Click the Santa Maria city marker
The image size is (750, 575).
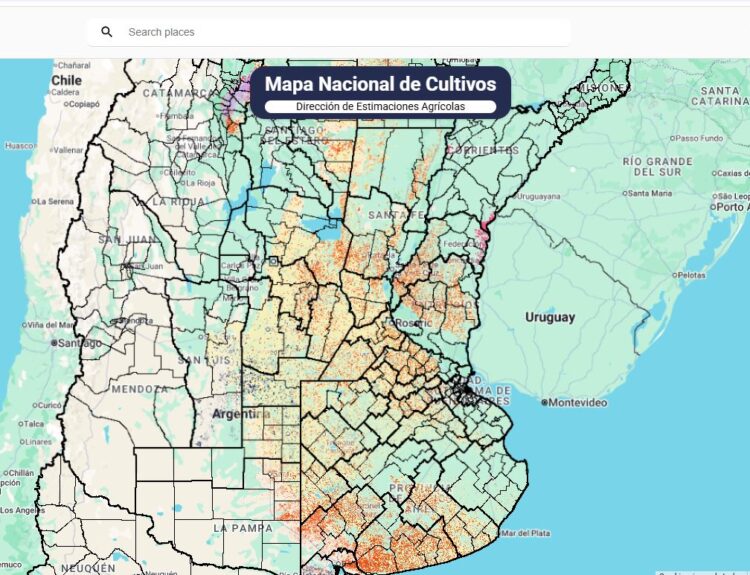tap(625, 193)
